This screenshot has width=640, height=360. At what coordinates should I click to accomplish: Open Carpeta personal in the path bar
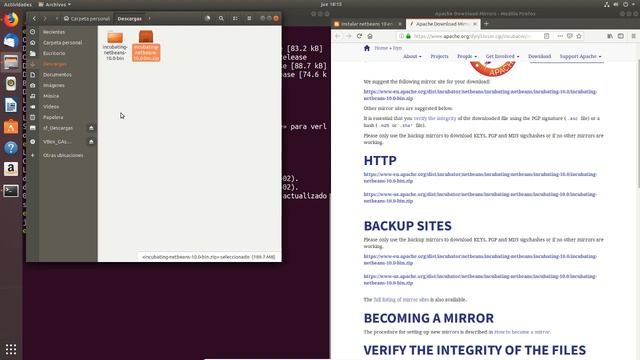(87, 18)
